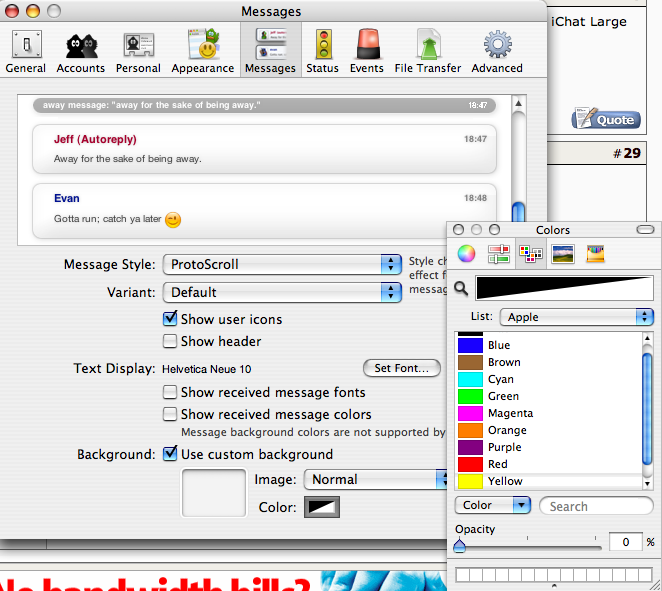The width and height of the screenshot is (662, 591).
Task: Click "Helvetica Neue 10" font label
Action: coord(206,369)
